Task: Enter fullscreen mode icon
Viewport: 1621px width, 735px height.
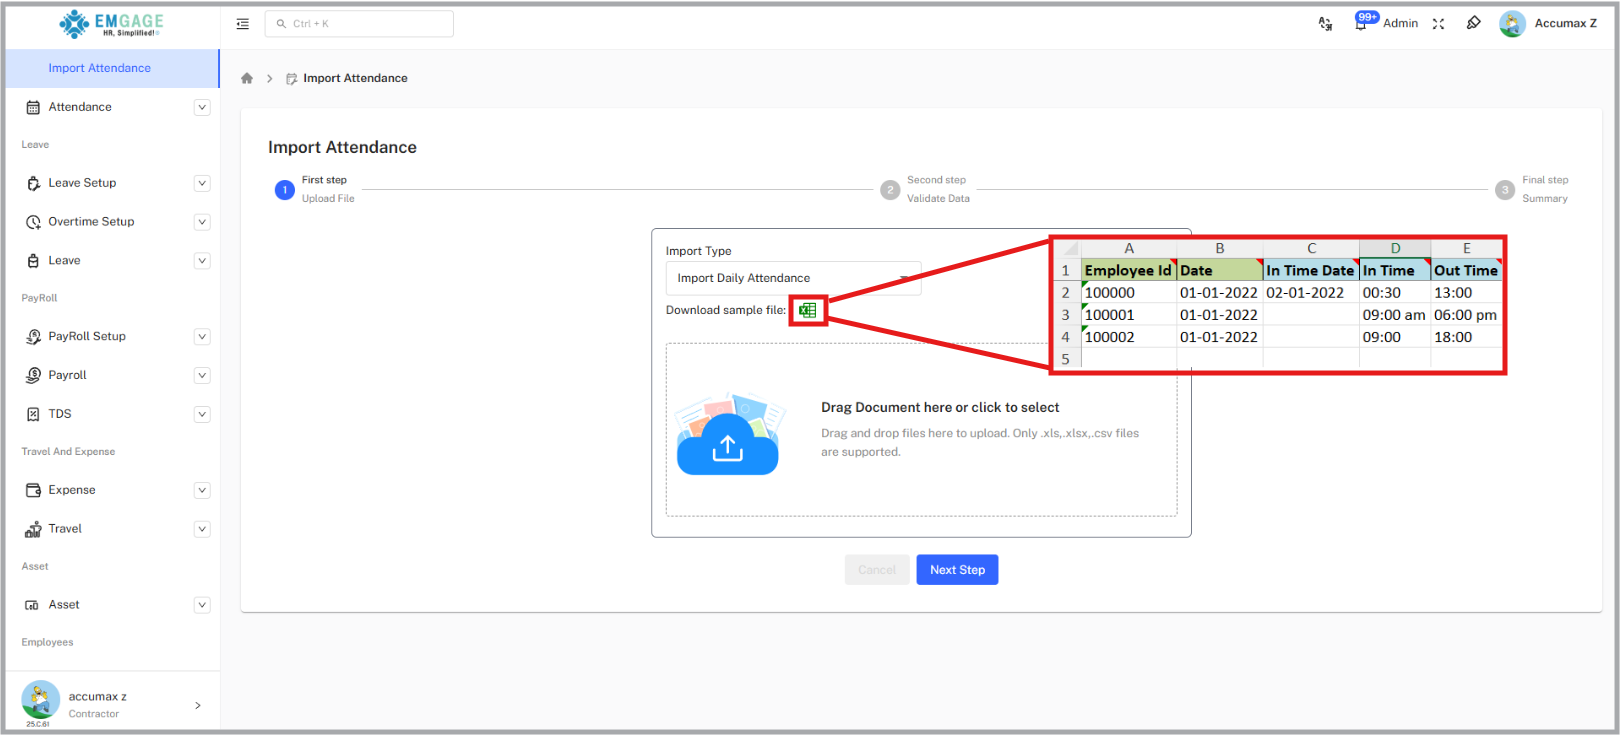Action: [1438, 24]
